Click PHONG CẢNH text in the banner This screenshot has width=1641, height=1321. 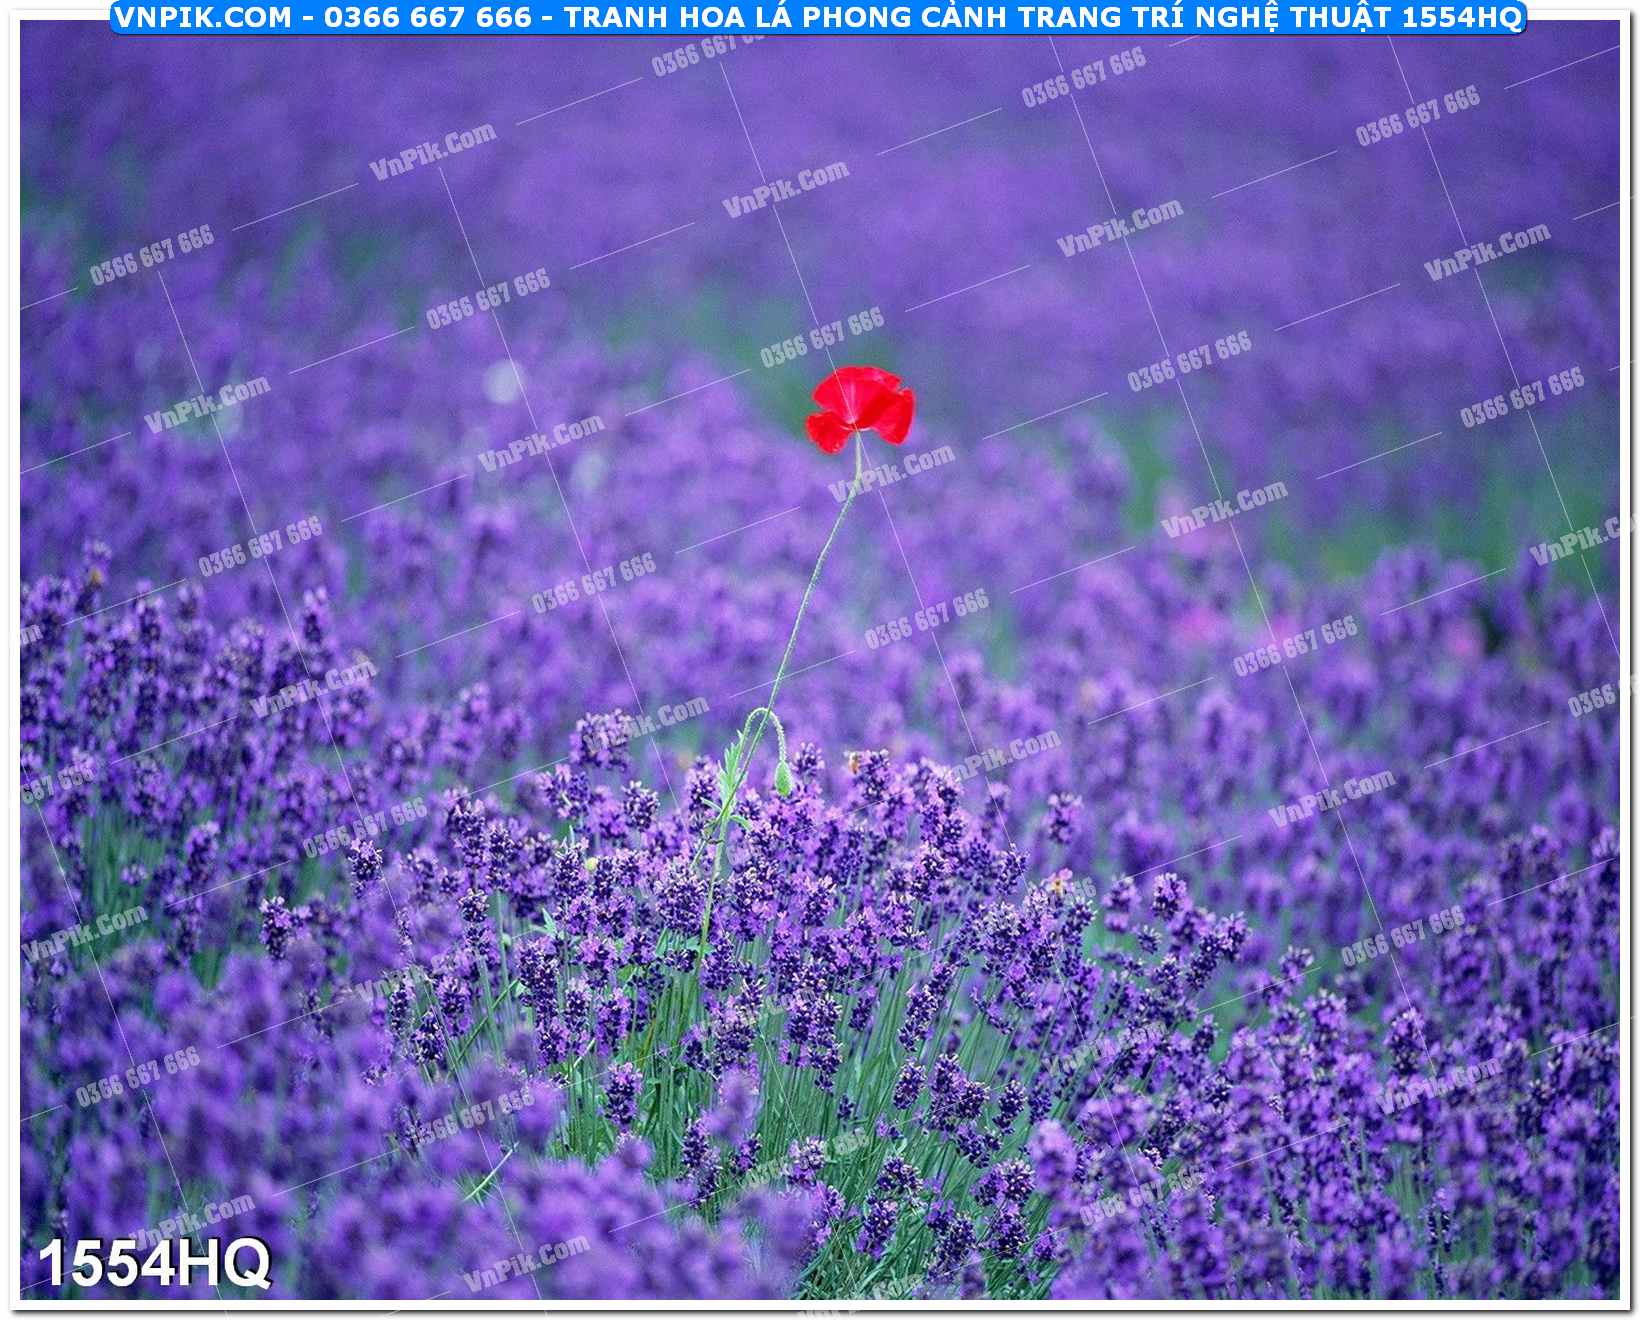[x=895, y=17]
